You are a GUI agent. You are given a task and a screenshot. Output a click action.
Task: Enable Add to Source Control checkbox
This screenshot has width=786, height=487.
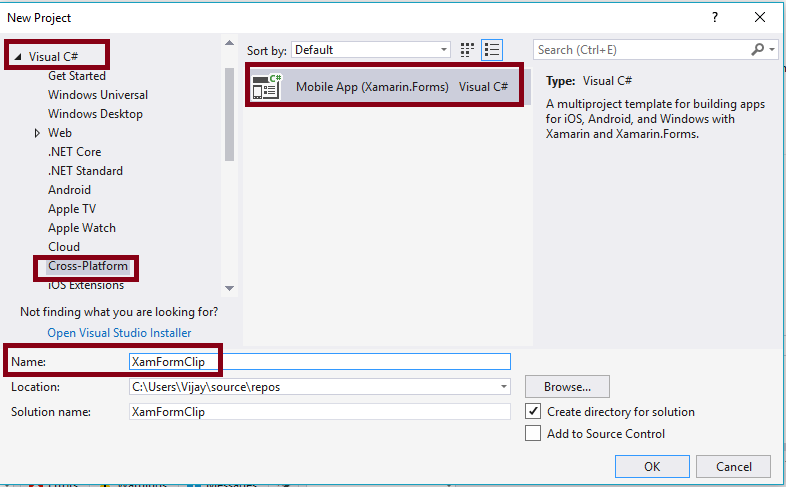[533, 433]
